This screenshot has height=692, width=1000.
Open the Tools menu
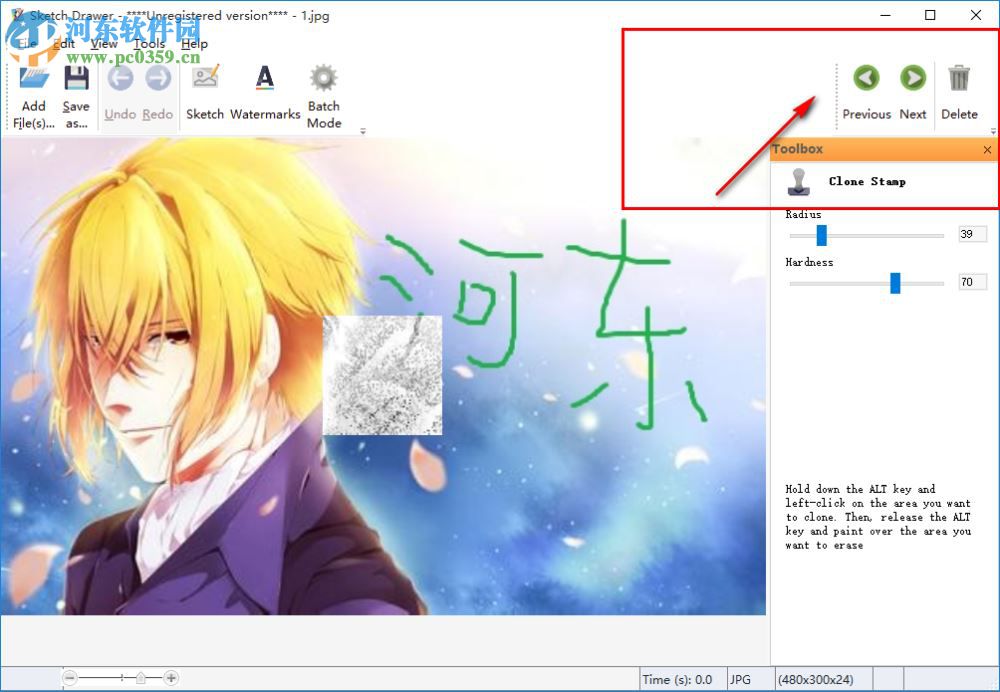149,44
